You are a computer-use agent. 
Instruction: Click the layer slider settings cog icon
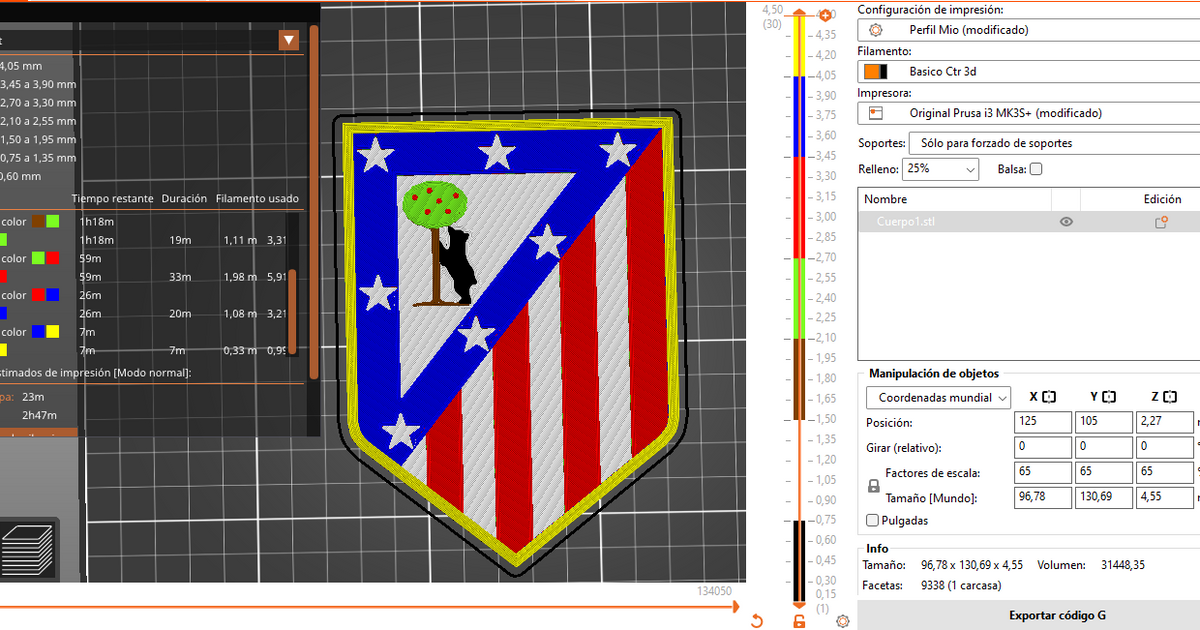tap(843, 621)
